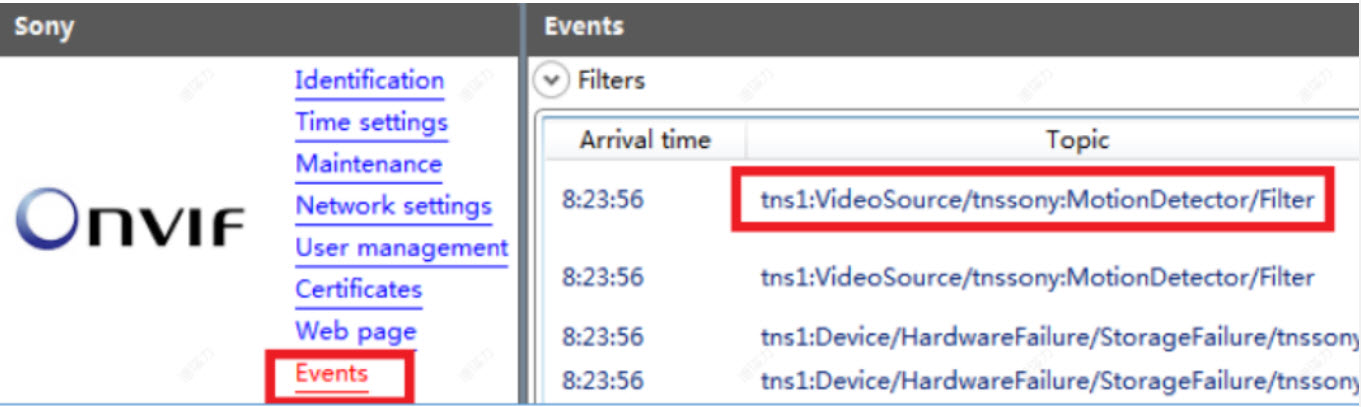Open the Maintenance section

click(x=368, y=164)
